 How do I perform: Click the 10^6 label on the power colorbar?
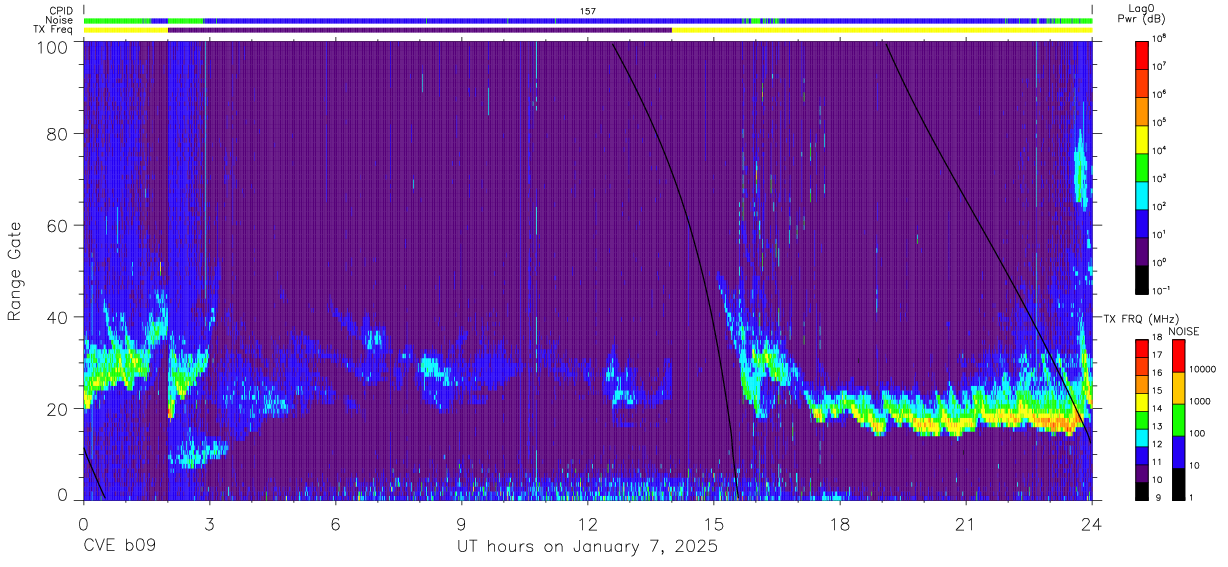click(x=1160, y=93)
